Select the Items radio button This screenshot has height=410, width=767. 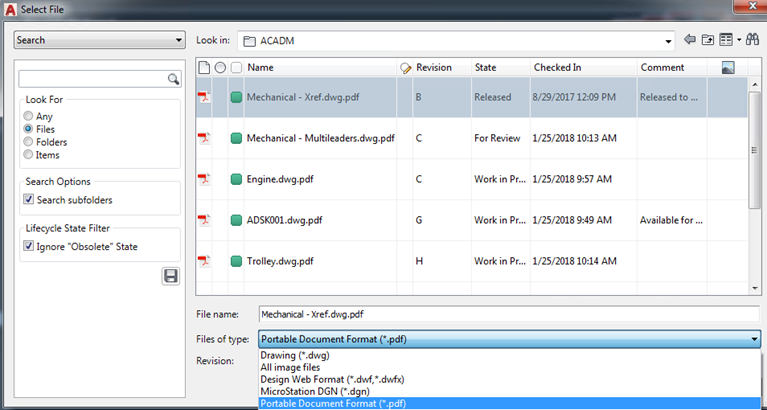[28, 154]
